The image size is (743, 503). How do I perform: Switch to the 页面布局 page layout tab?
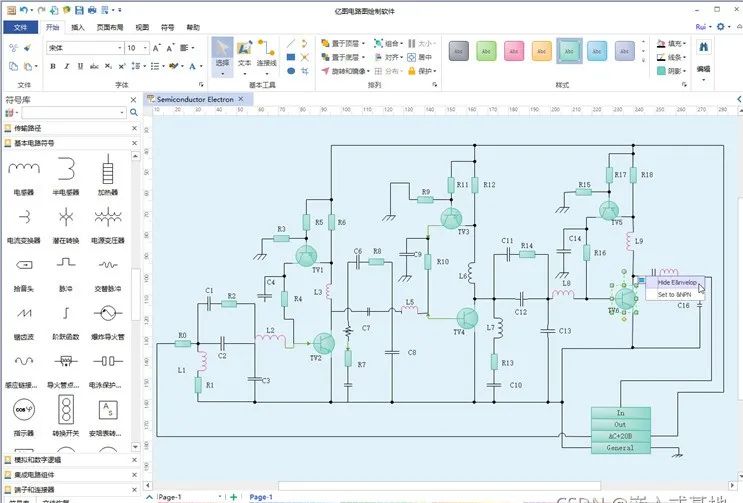[110, 27]
